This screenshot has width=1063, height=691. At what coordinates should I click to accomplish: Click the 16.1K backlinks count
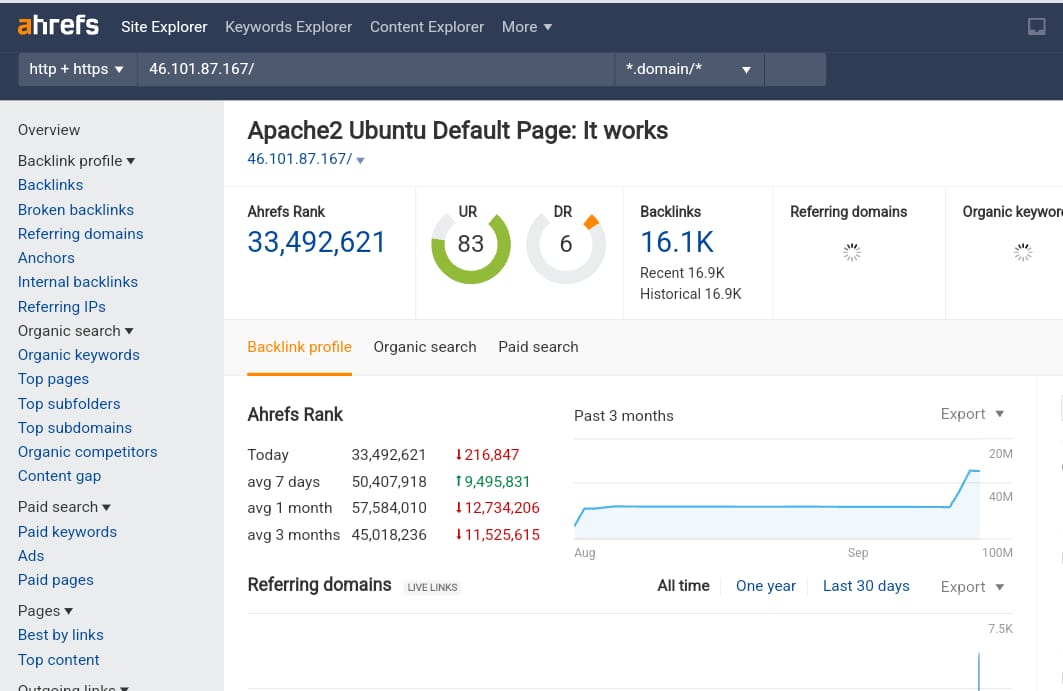676,242
